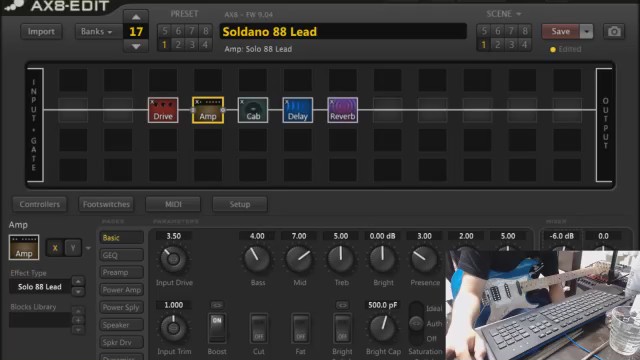Open the X/Y options dropdown arrow
The width and height of the screenshot is (640, 360).
tap(88, 248)
